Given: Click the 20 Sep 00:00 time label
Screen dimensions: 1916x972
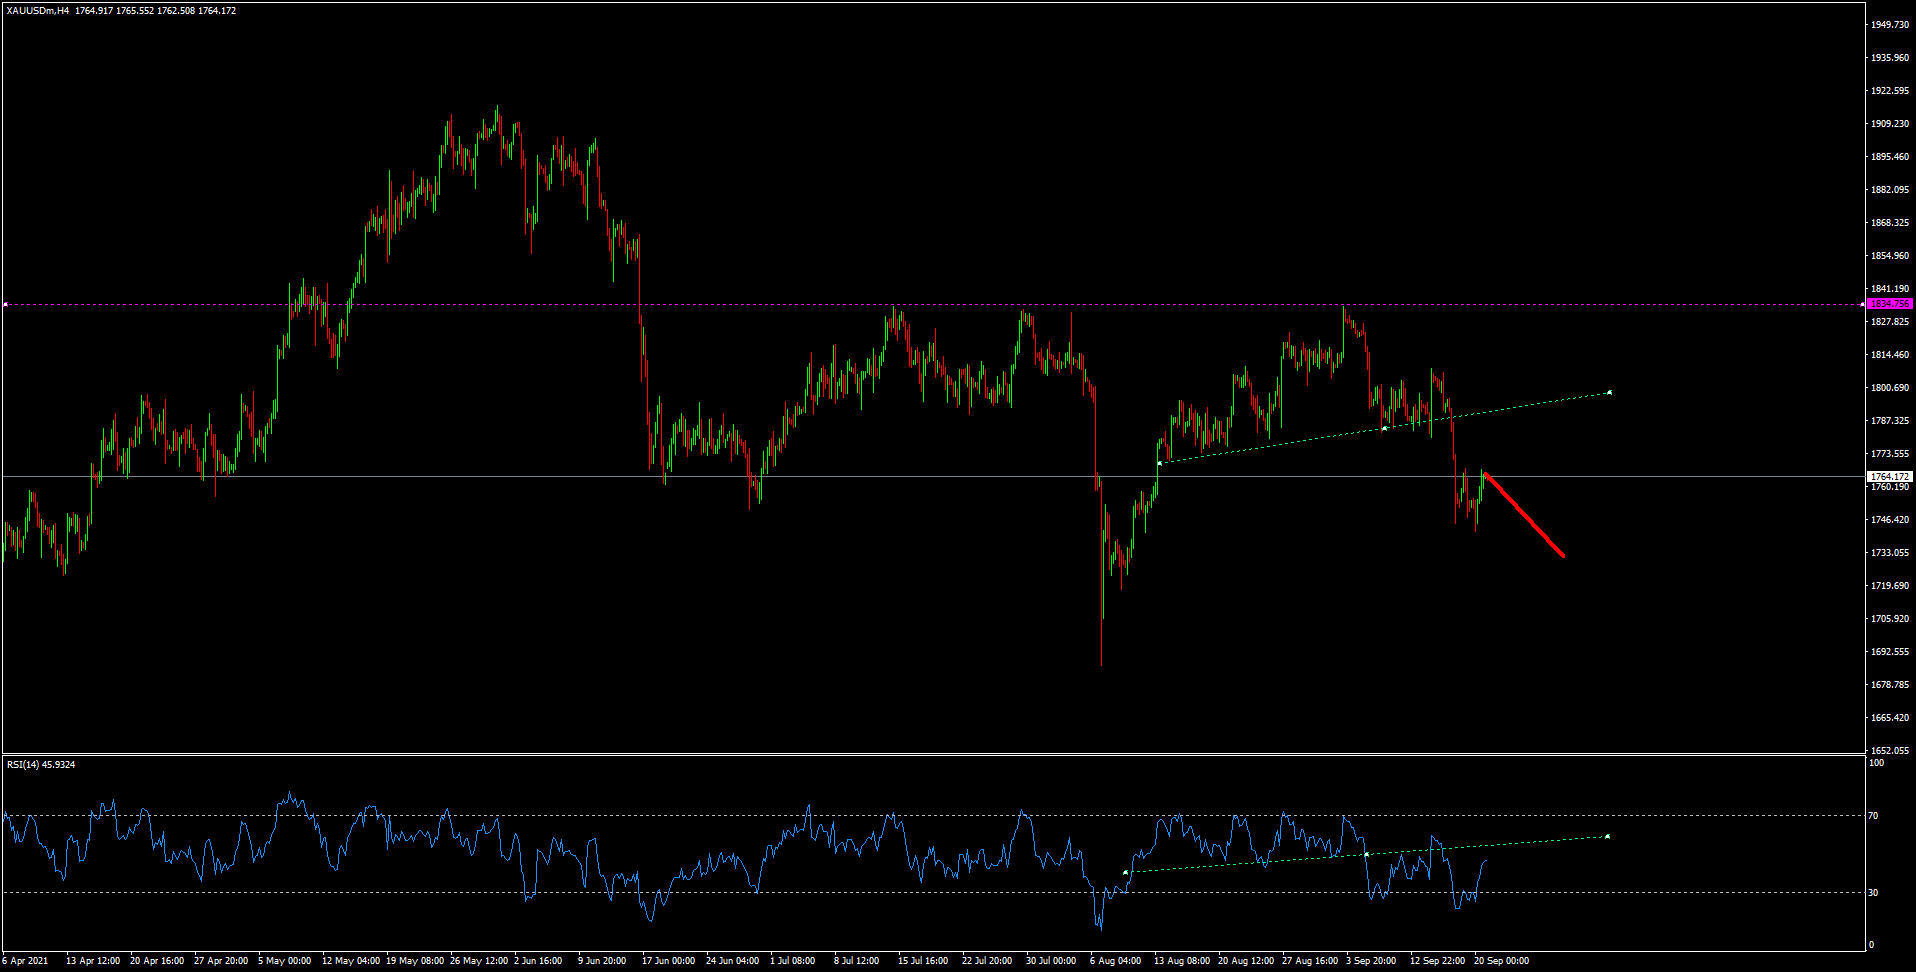Looking at the screenshot, I should [1502, 961].
